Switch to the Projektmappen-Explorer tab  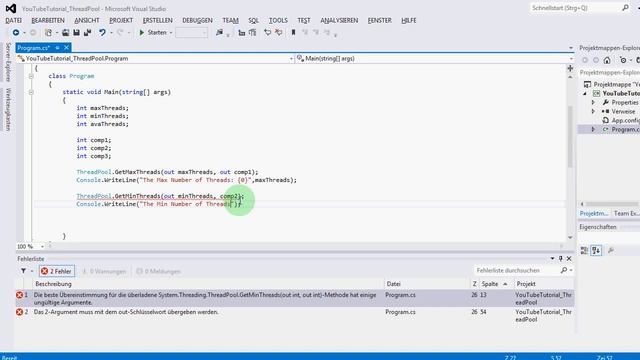coord(594,213)
